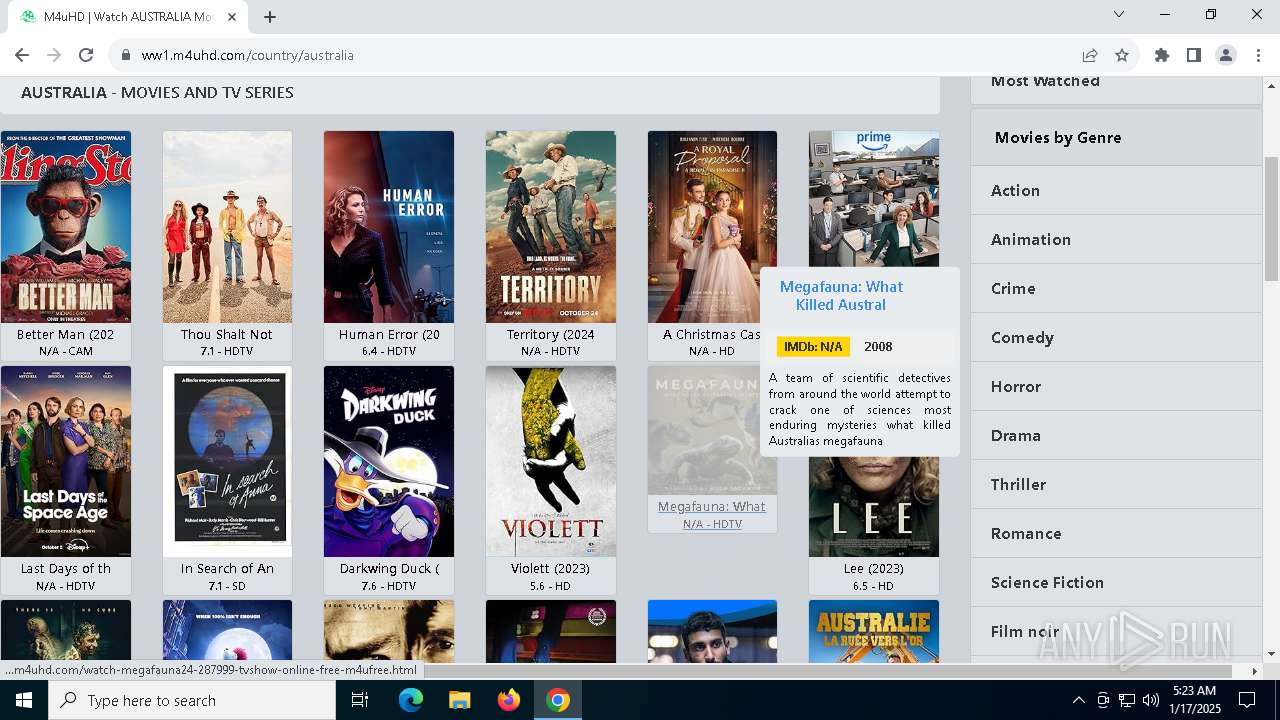The height and width of the screenshot is (720, 1280).
Task: Click the 'Megafauna: What' link under poster
Action: [712, 506]
